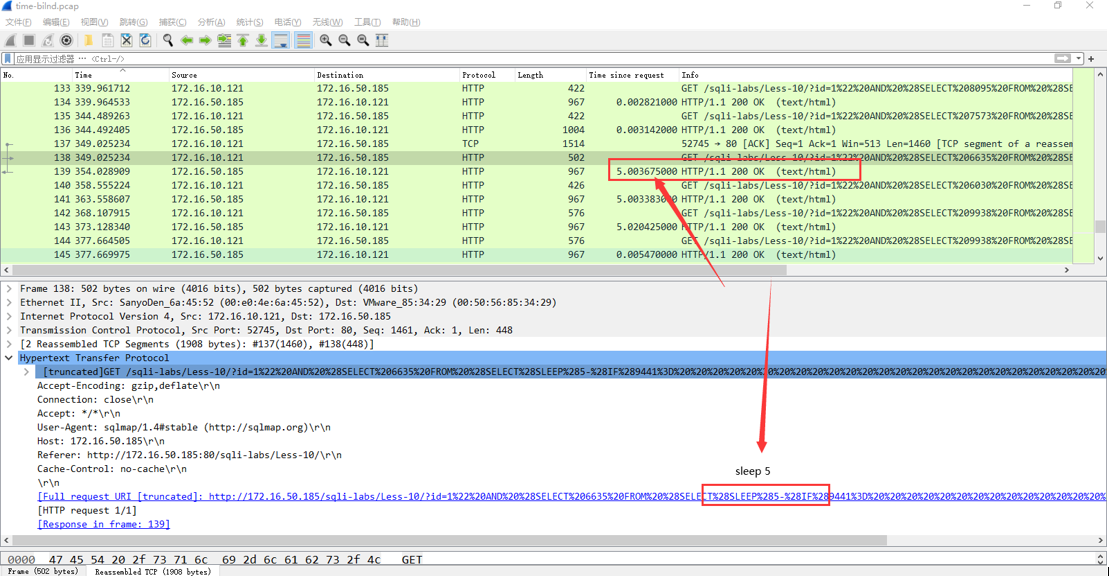Select packet 137 TCP row

(538, 144)
